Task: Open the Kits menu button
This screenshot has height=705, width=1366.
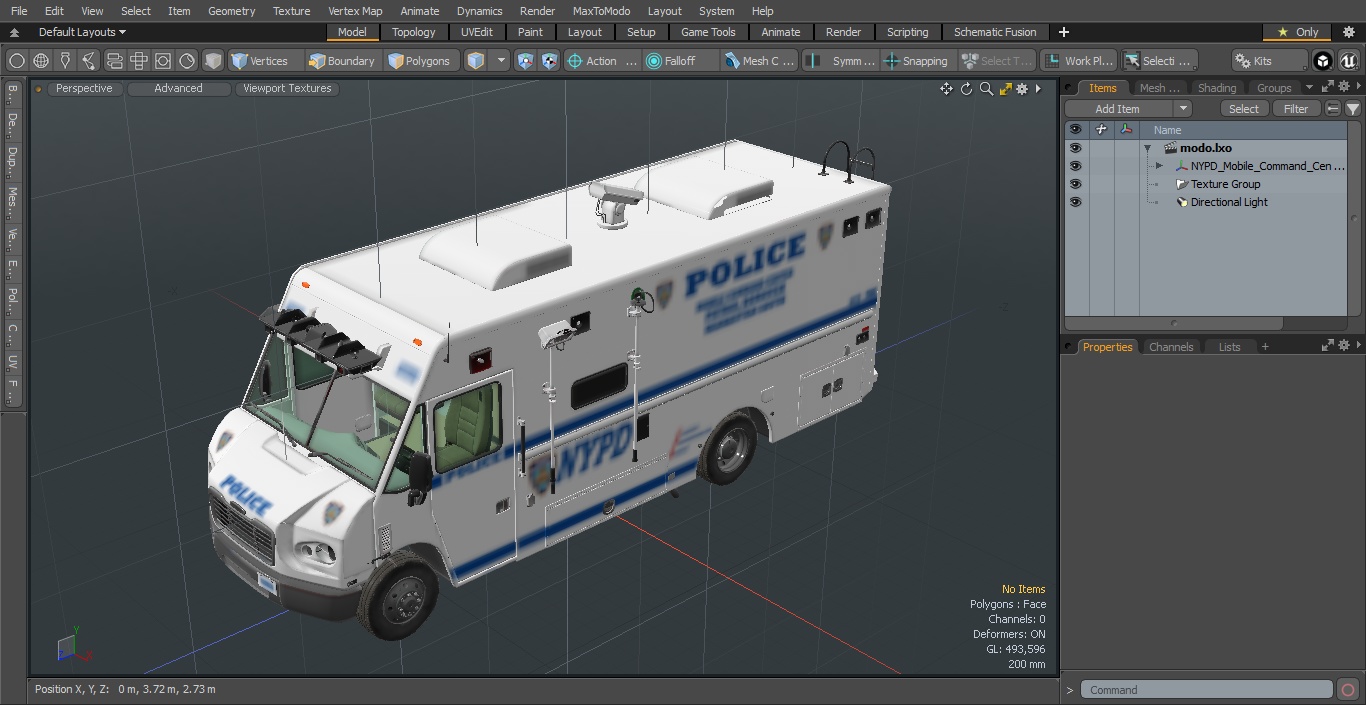Action: [x=1269, y=61]
